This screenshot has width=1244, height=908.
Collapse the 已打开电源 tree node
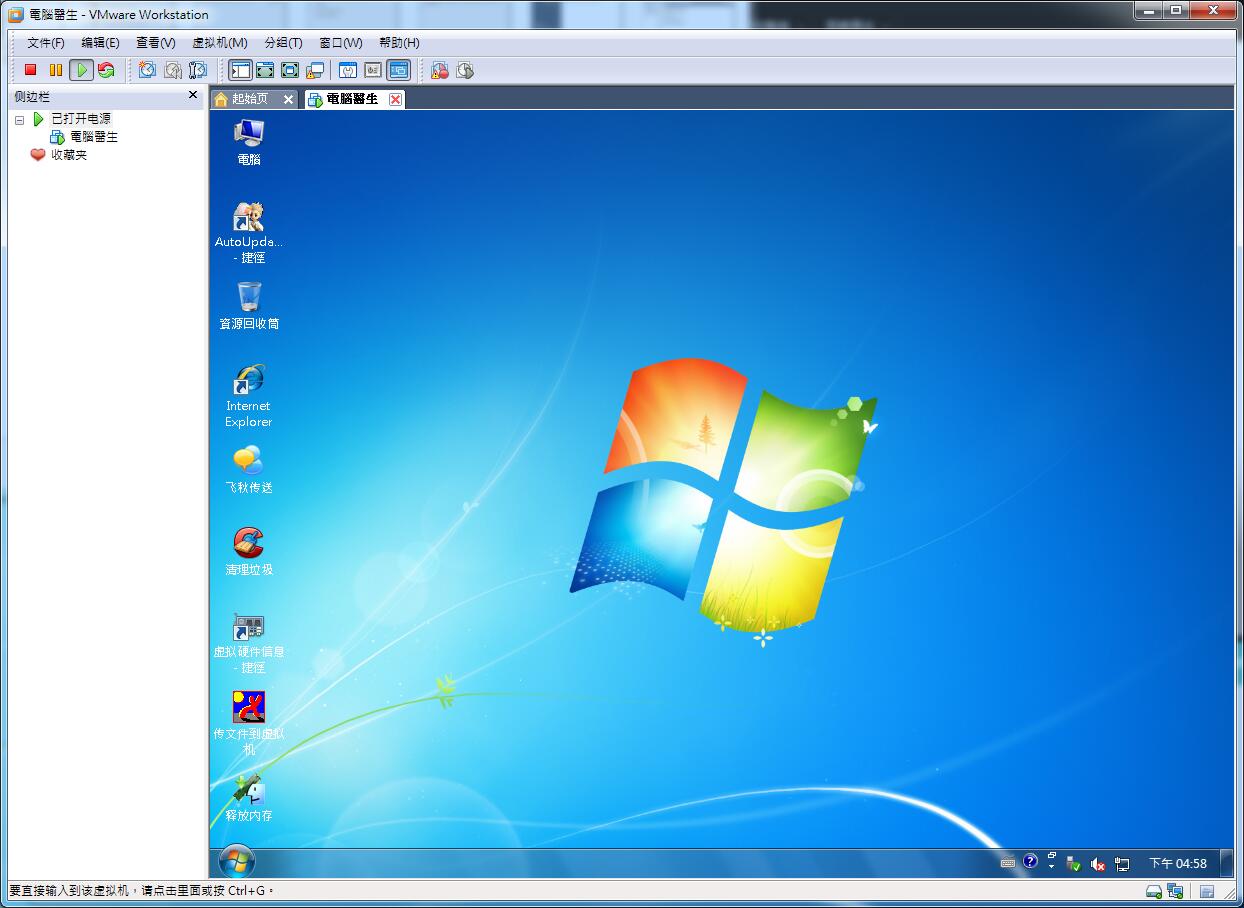[19, 120]
